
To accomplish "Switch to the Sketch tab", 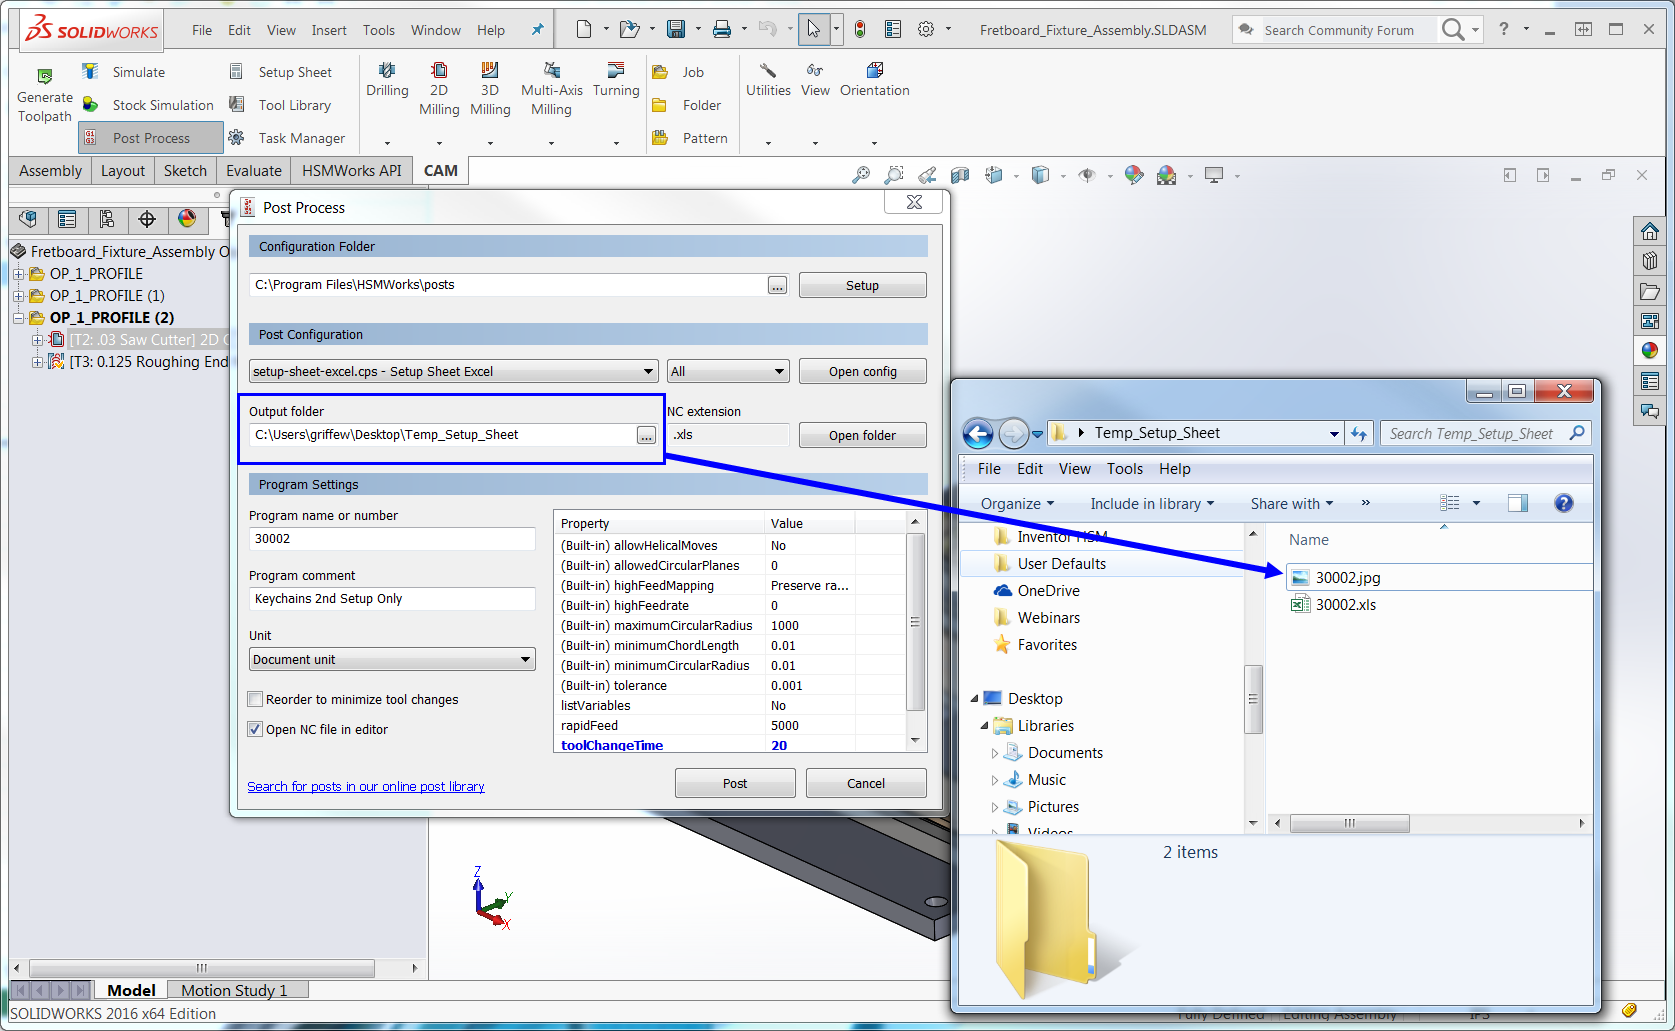I will point(185,171).
